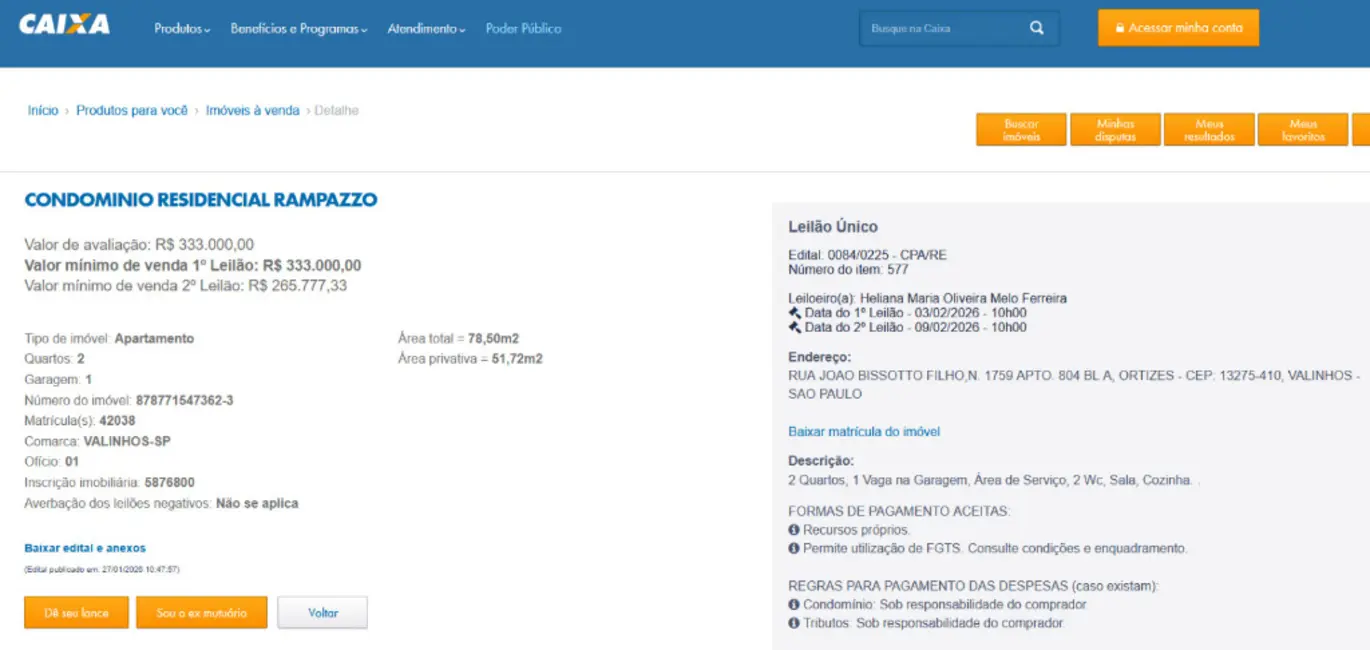Open Meus favoritos
Image resolution: width=1370 pixels, height=650 pixels.
[x=1303, y=130]
